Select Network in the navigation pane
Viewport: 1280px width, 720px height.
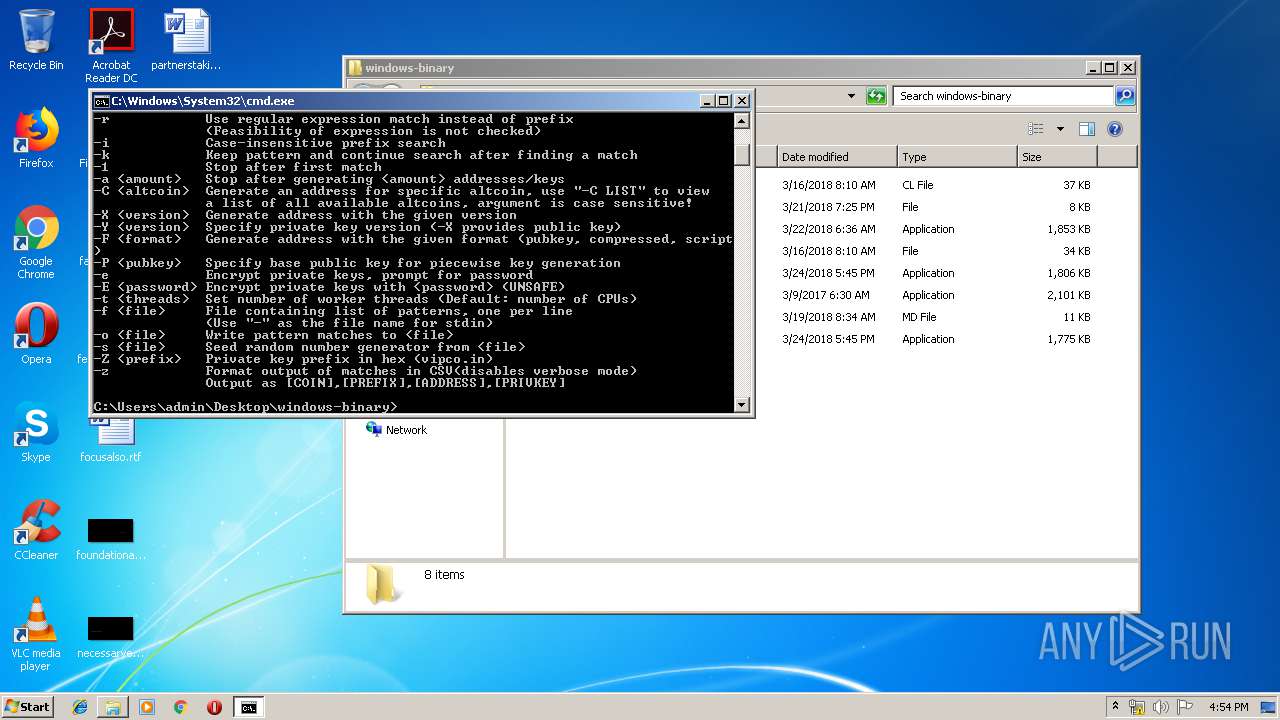(x=397, y=430)
